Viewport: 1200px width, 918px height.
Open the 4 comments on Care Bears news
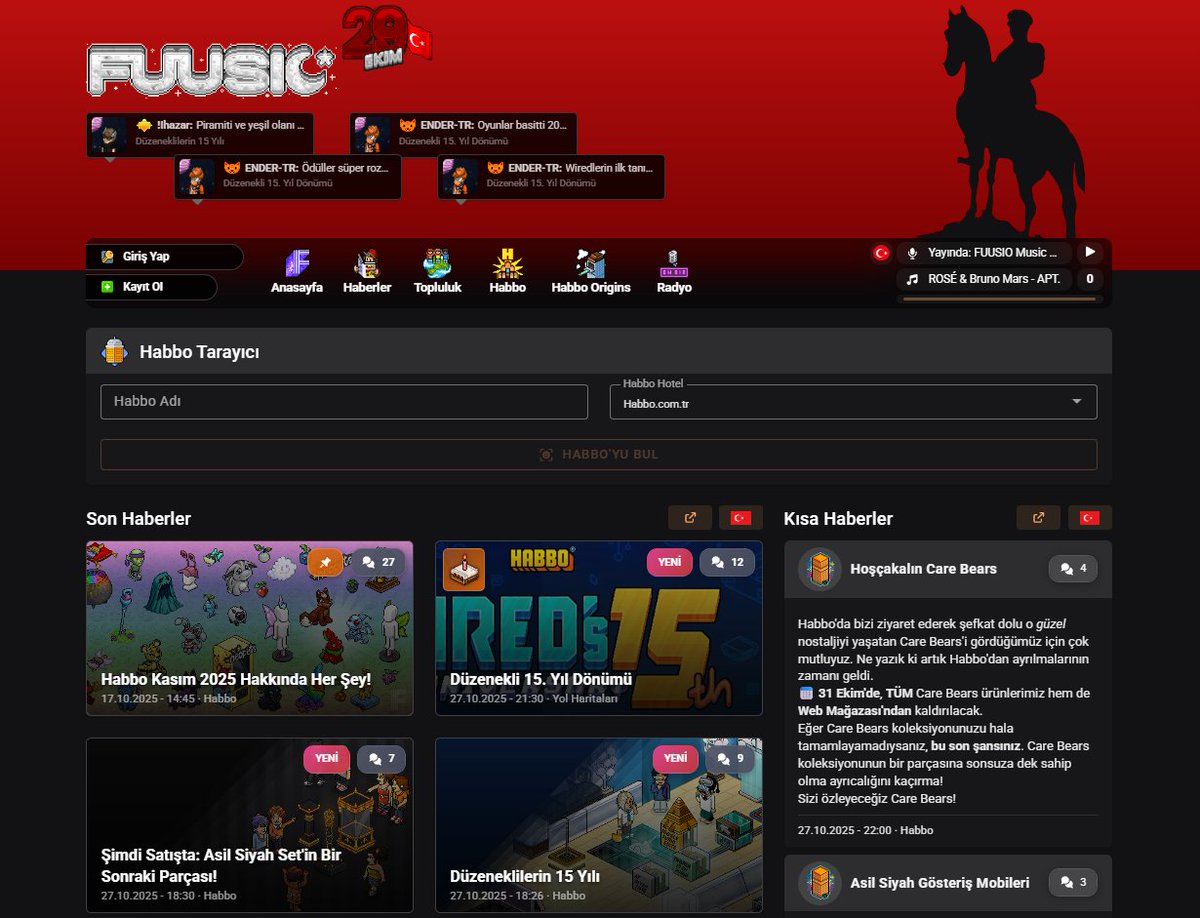1073,569
